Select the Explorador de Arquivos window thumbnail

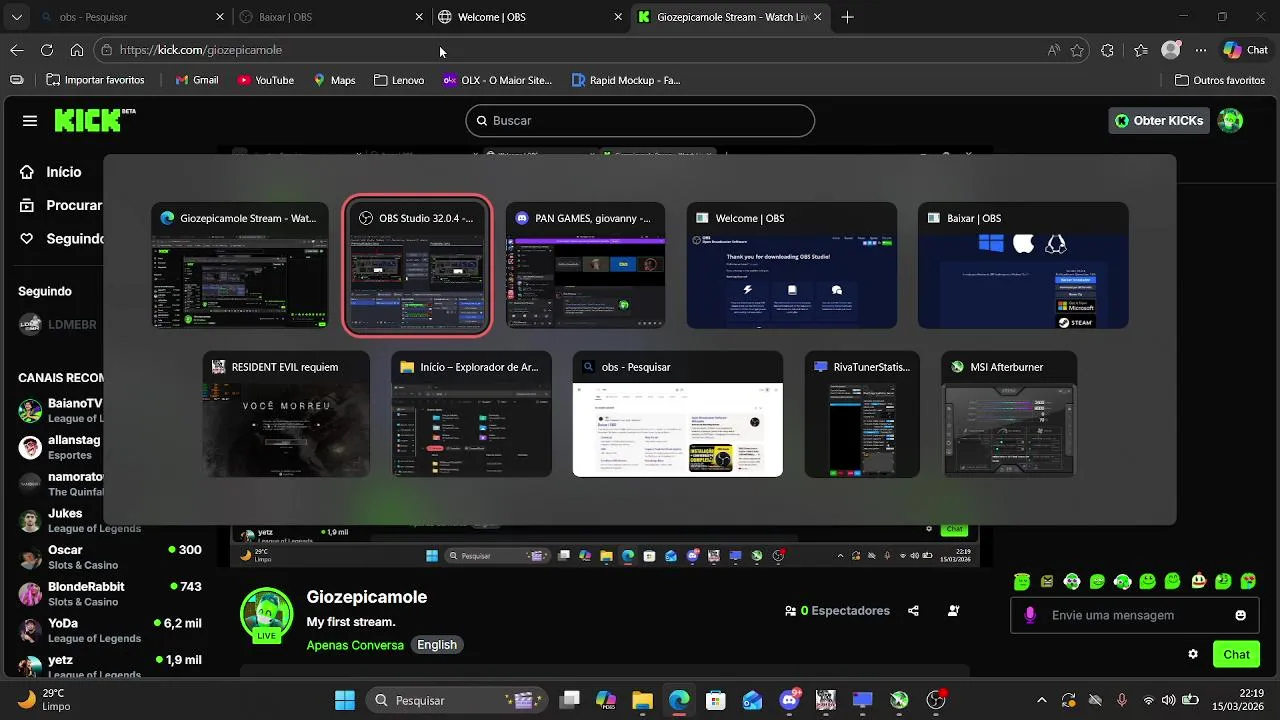click(x=471, y=414)
